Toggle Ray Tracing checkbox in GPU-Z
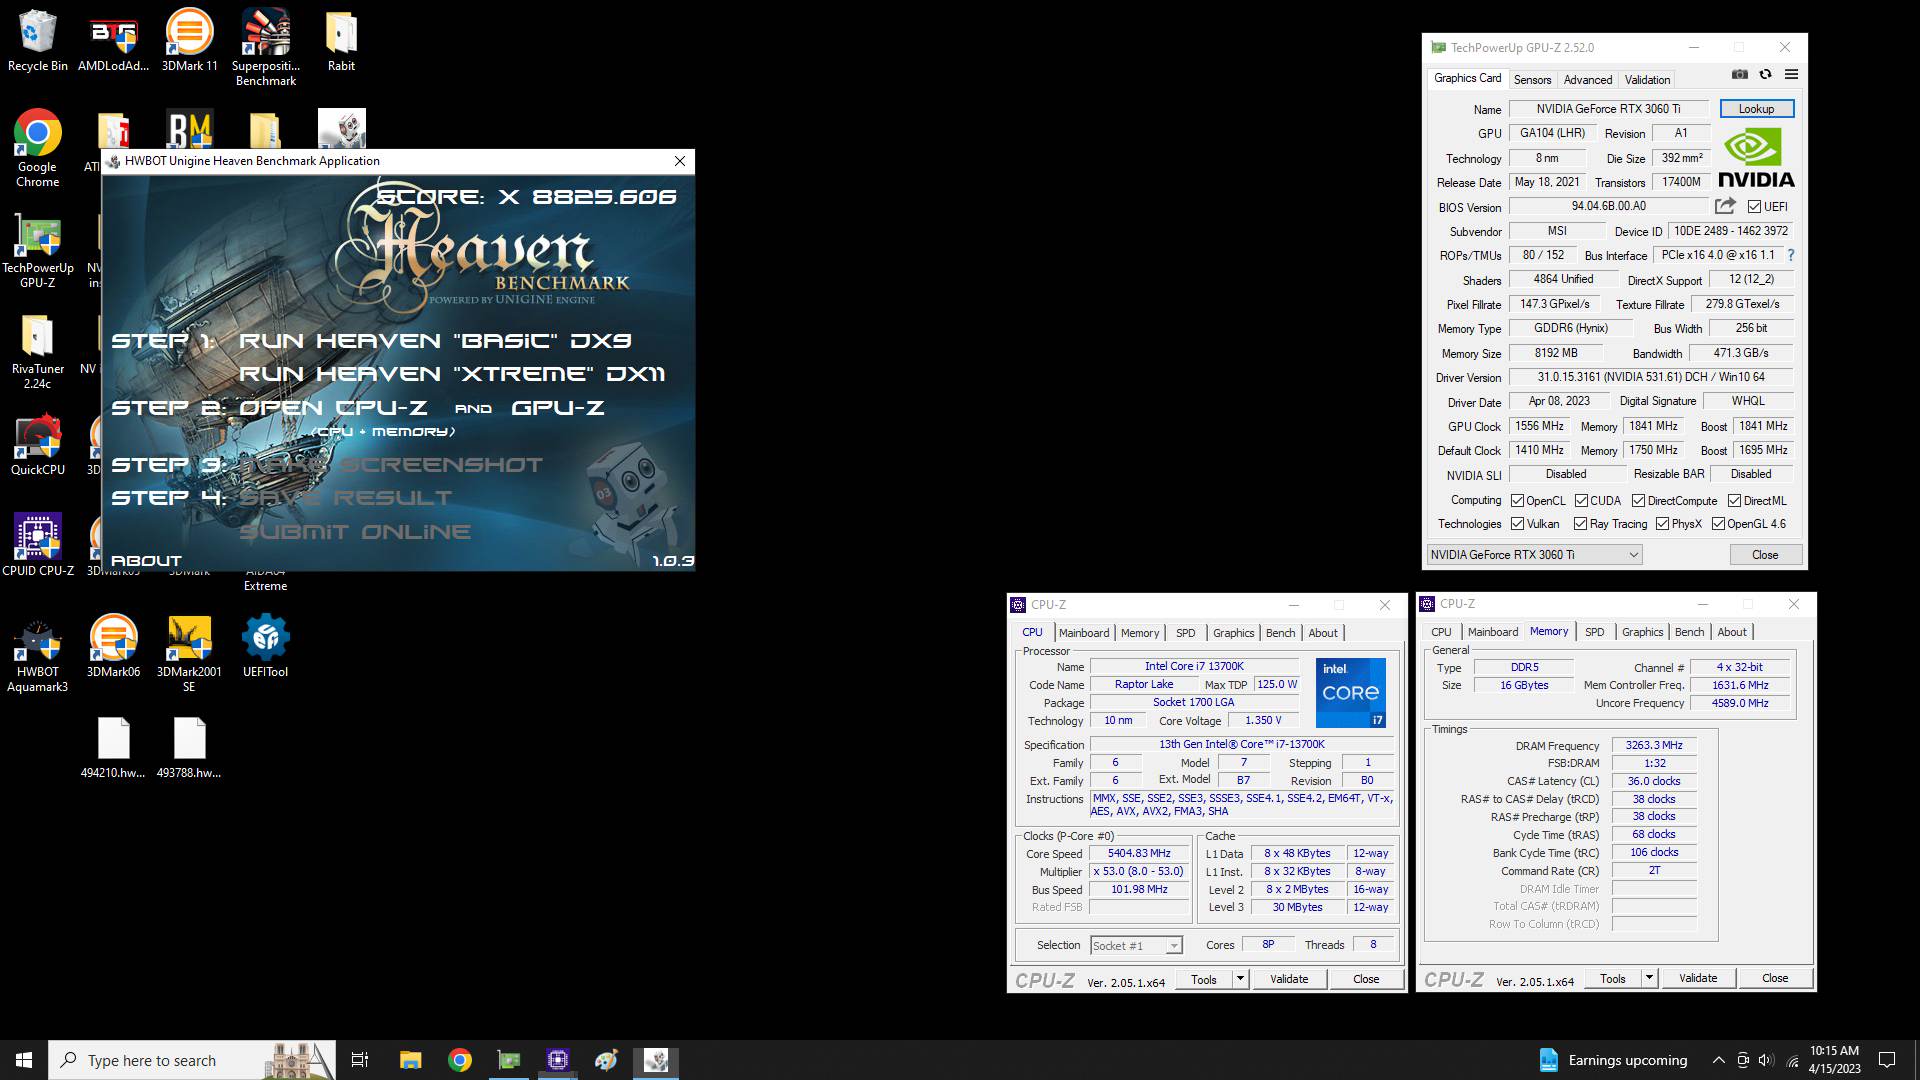This screenshot has width=1920, height=1080. pos(1580,524)
